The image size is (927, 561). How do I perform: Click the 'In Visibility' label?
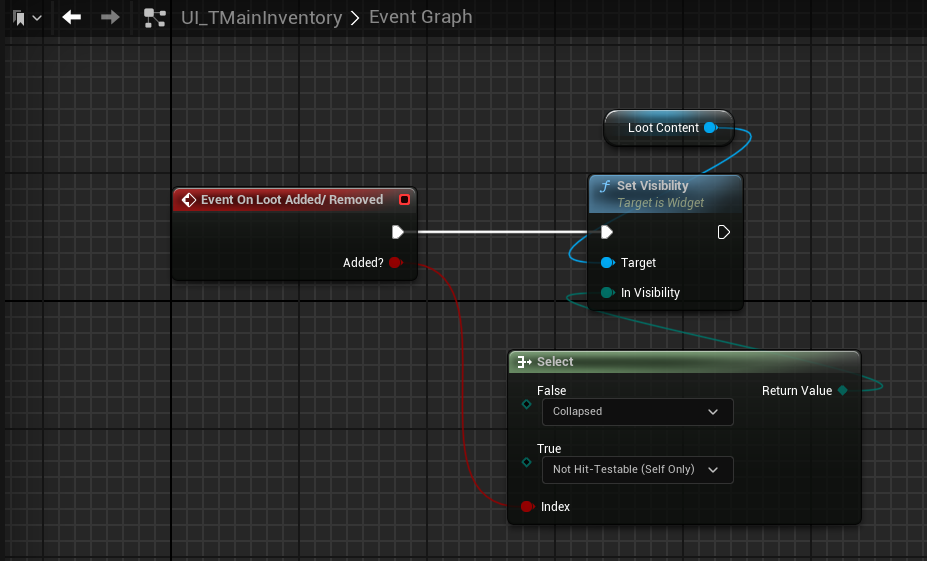pyautogui.click(x=650, y=293)
